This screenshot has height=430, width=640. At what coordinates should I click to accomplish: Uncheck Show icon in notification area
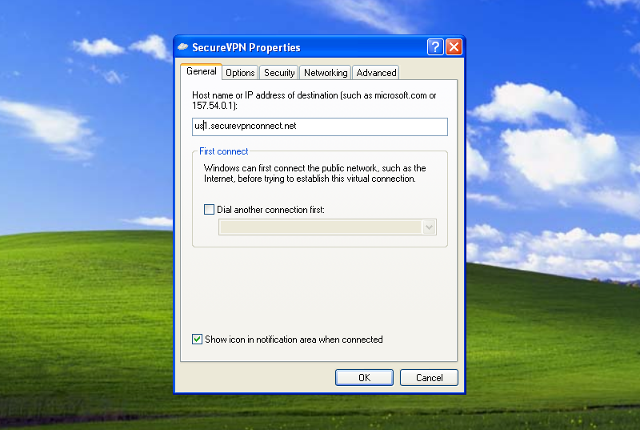click(x=197, y=339)
